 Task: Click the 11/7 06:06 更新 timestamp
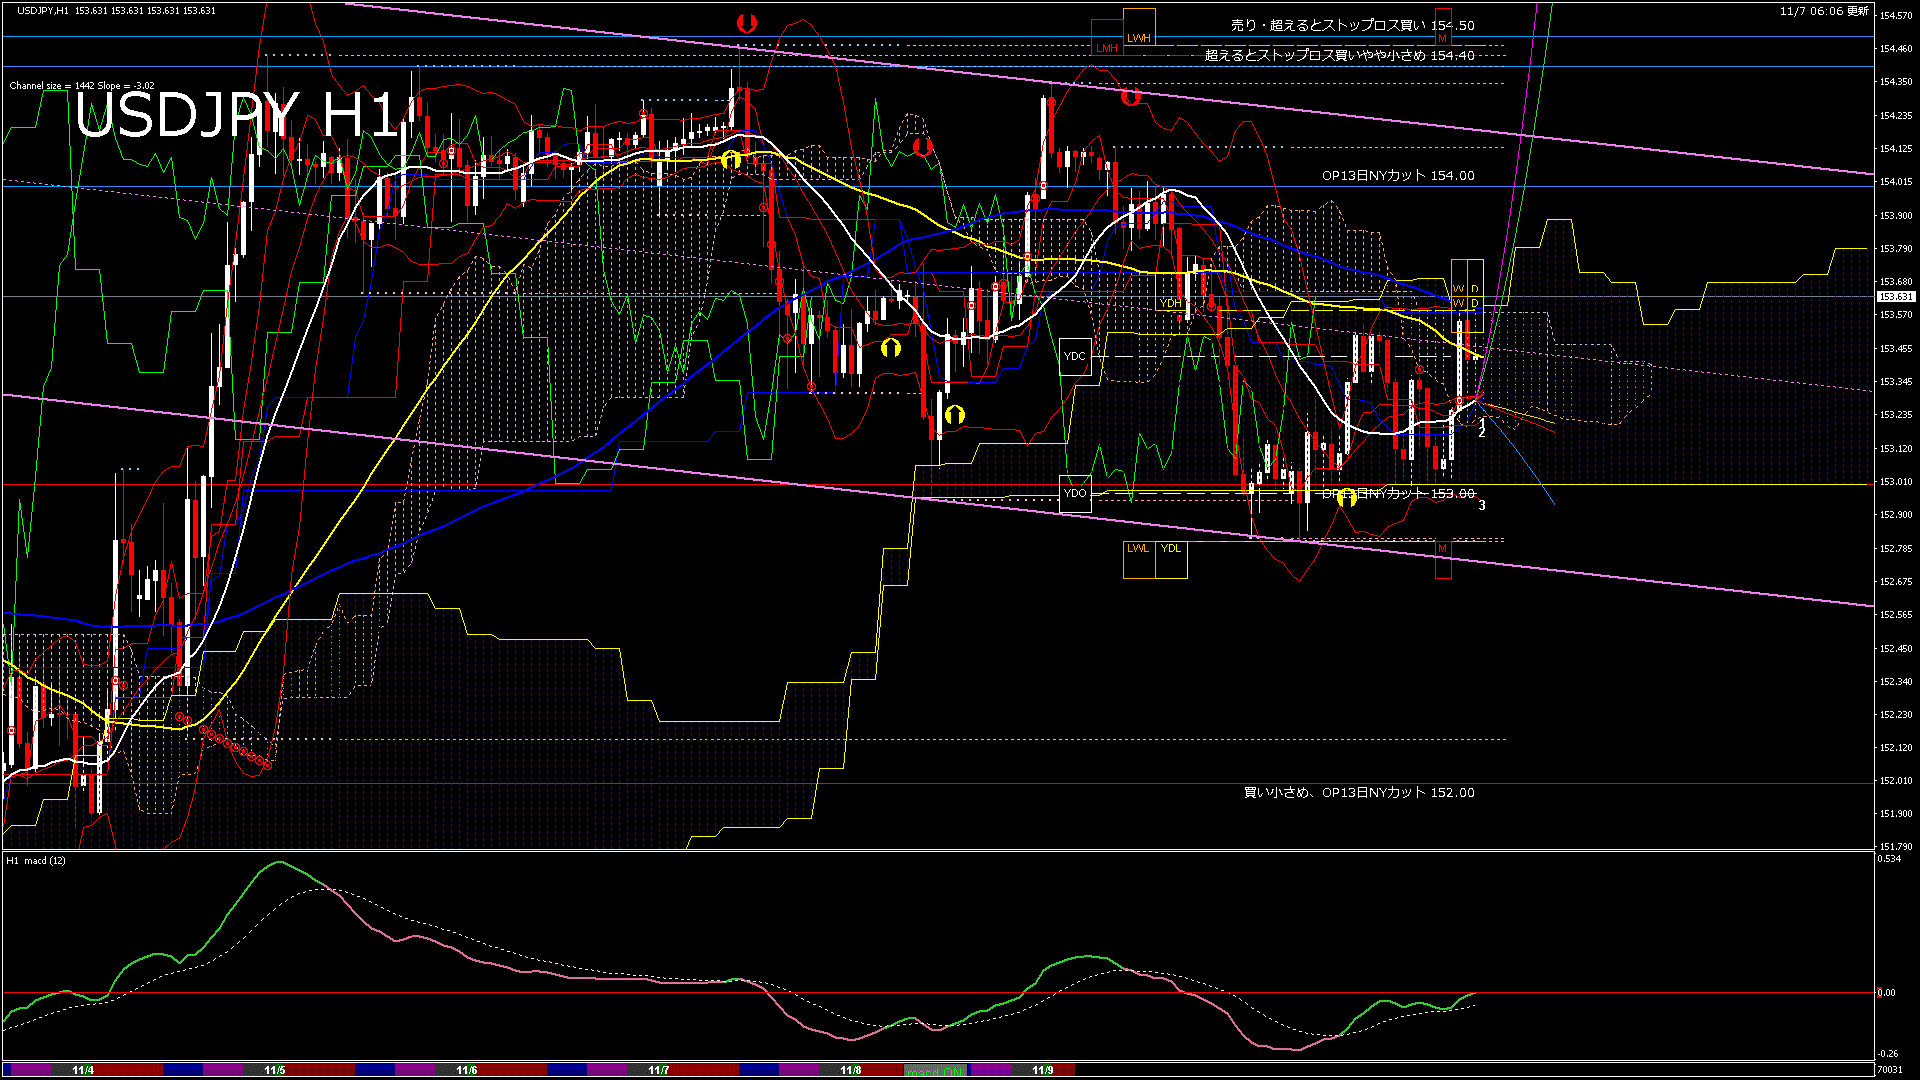tap(1824, 11)
